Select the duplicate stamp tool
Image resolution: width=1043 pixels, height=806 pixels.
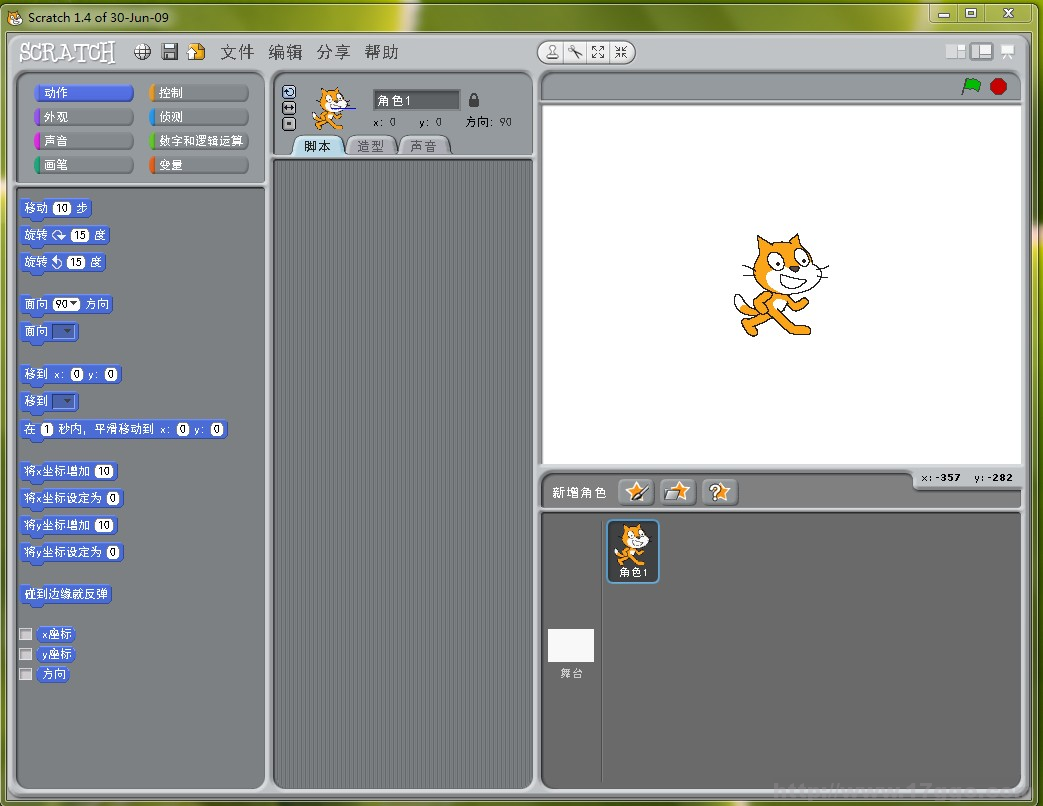tap(552, 53)
